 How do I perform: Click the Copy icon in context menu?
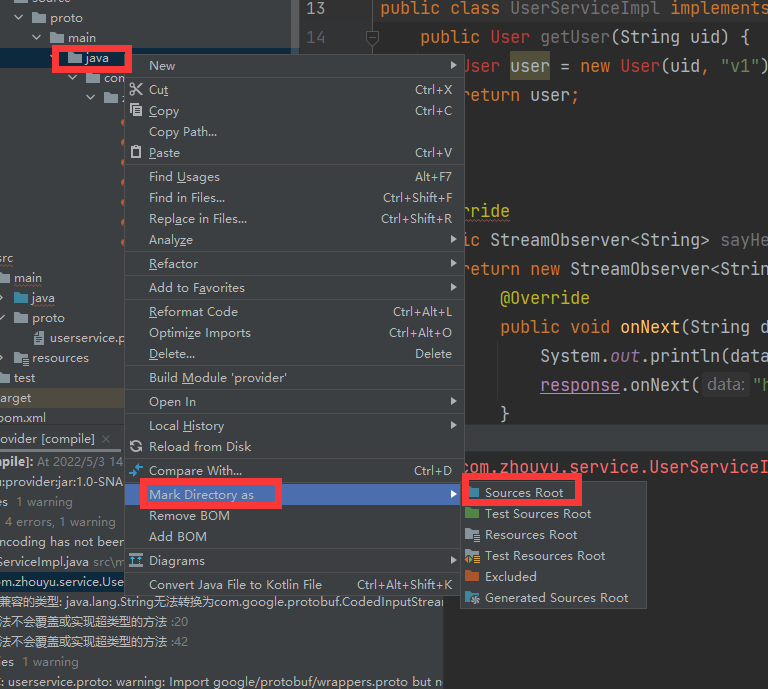136,110
